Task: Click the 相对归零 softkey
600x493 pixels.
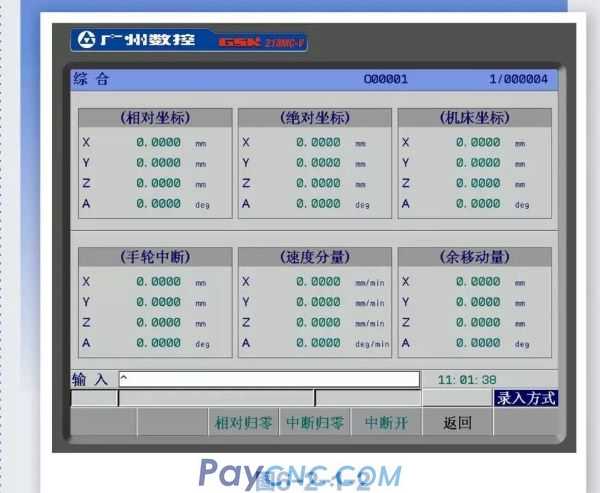Action: coord(244,423)
